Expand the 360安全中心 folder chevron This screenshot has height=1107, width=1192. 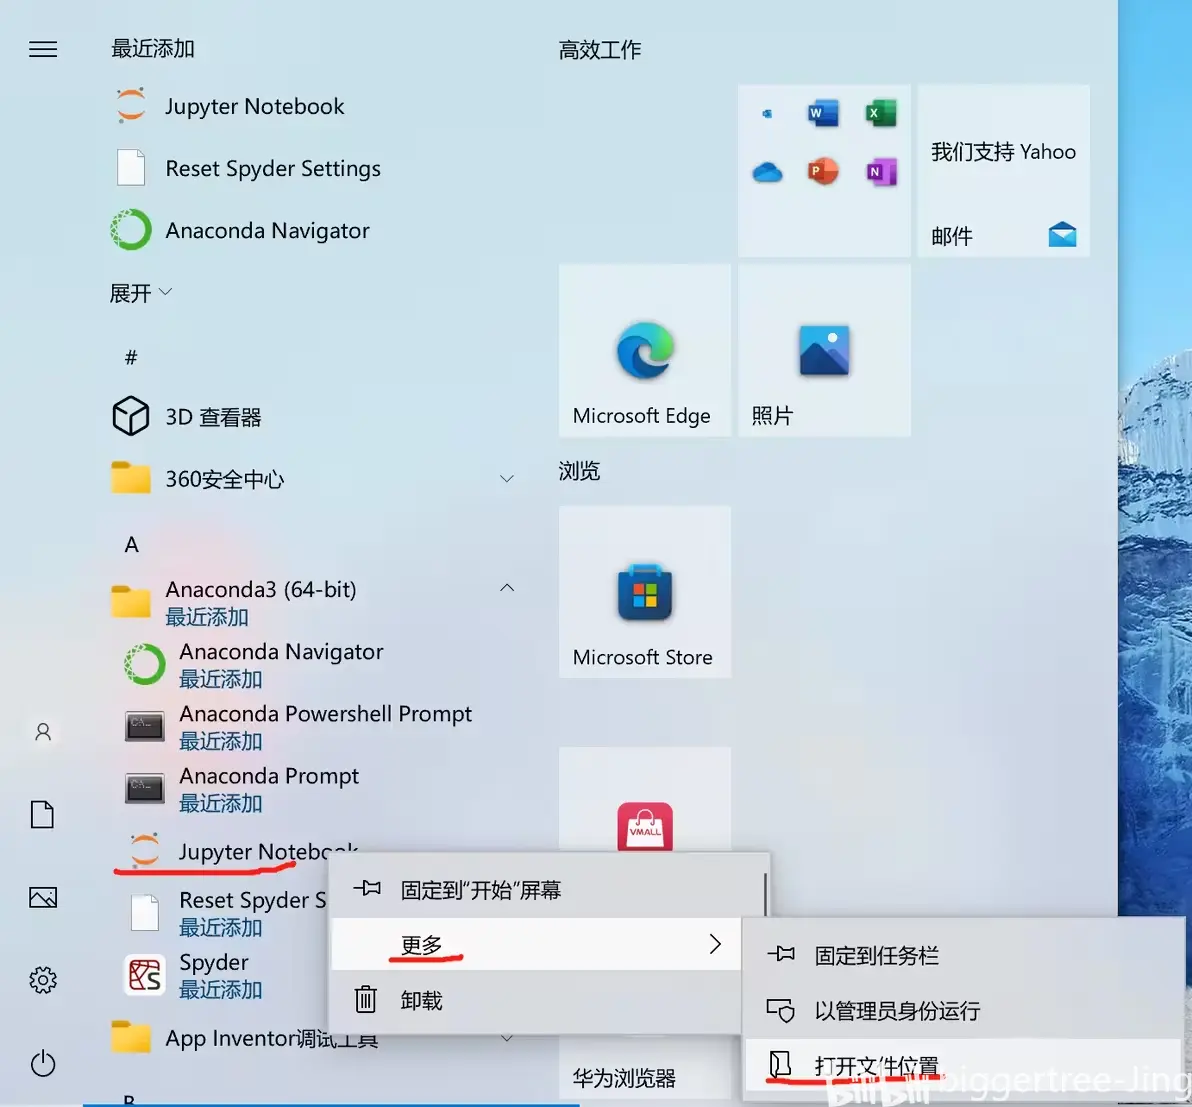coord(506,478)
